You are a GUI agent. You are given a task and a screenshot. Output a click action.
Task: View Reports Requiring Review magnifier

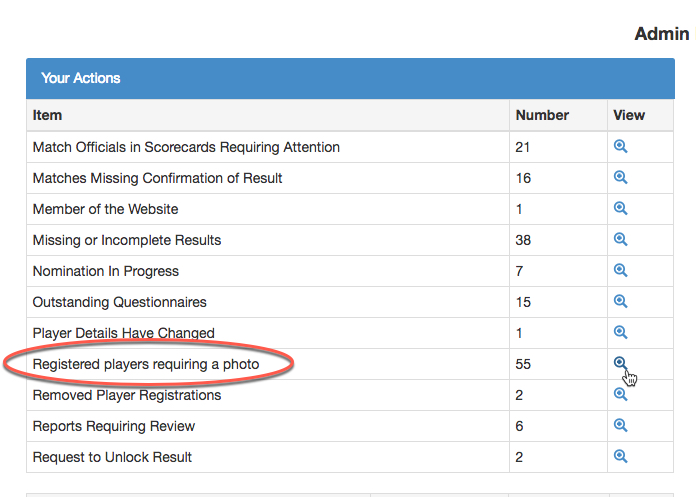(620, 425)
